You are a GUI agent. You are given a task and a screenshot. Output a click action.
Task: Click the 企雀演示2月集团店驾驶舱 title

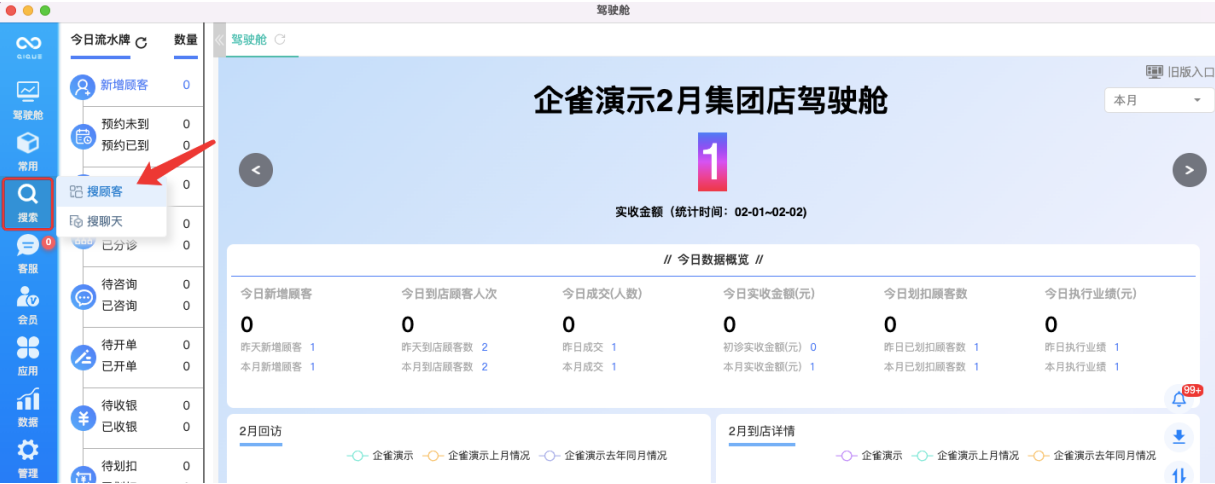pyautogui.click(x=712, y=101)
